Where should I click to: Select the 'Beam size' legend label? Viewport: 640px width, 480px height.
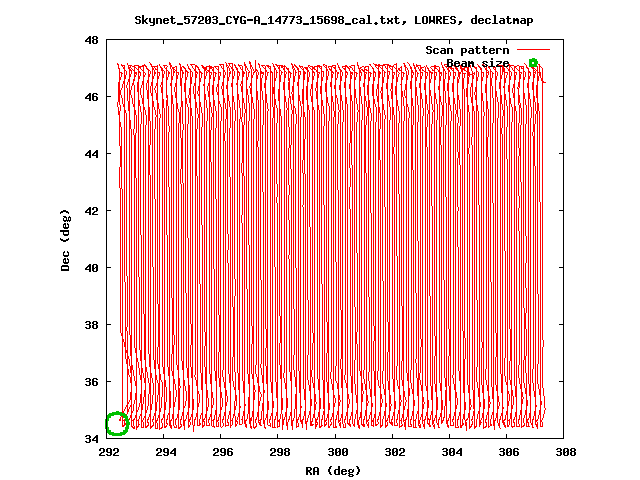(478, 63)
